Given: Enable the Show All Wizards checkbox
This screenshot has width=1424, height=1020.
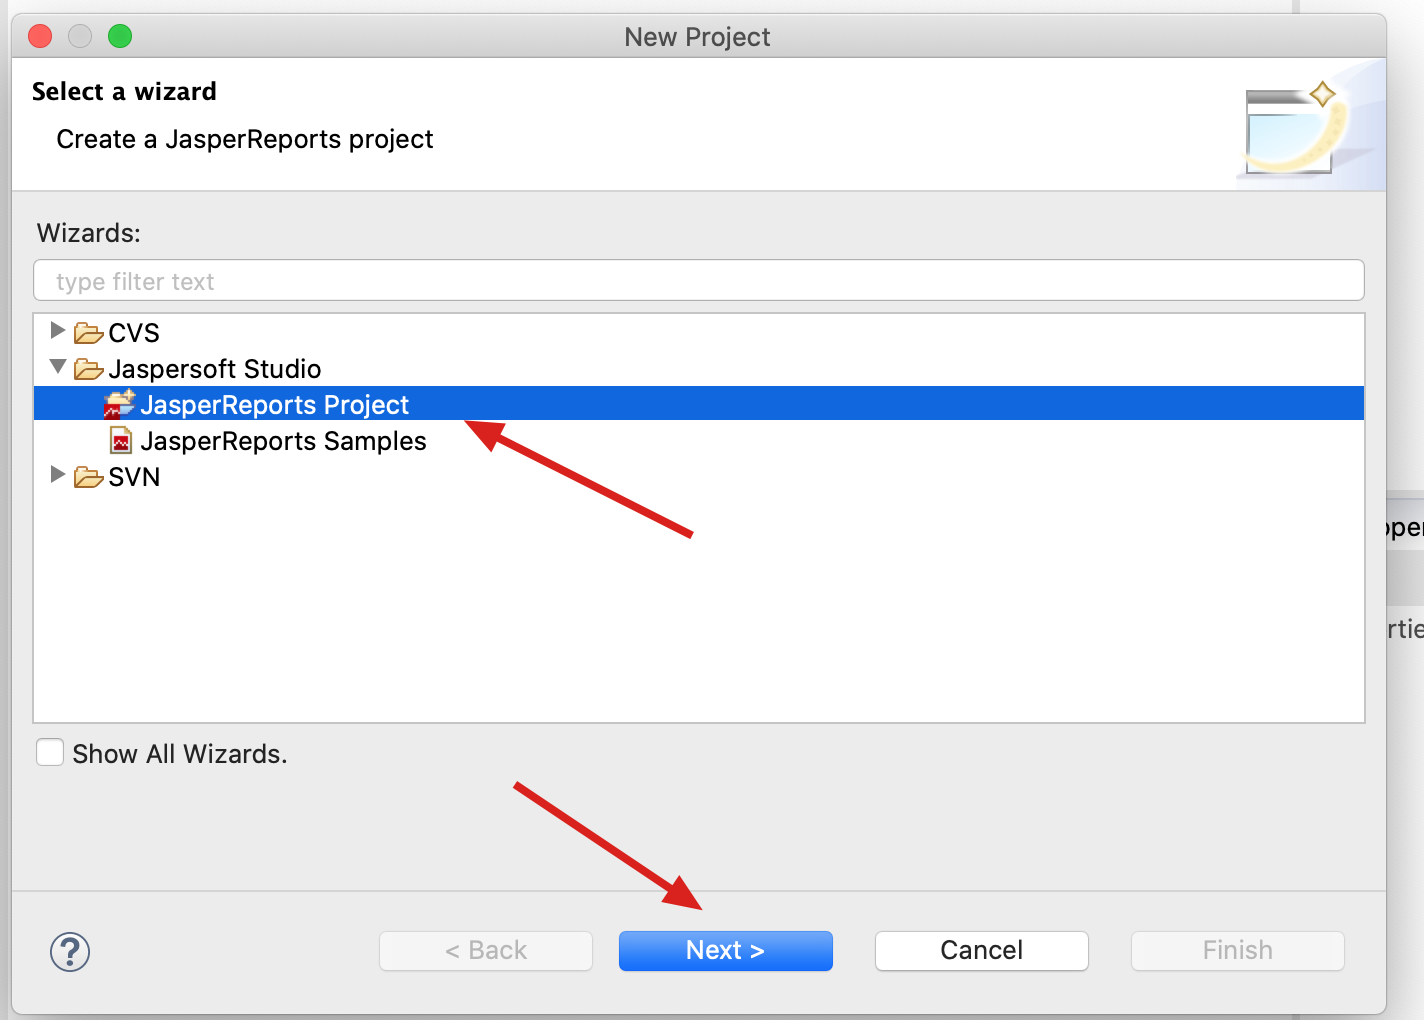Looking at the screenshot, I should click(x=50, y=752).
